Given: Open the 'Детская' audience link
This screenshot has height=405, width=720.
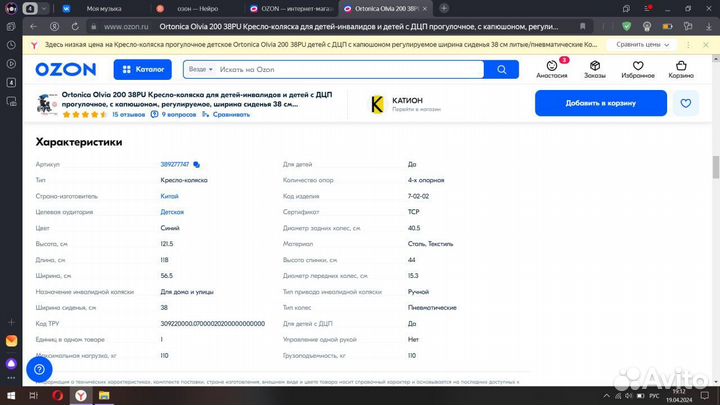Looking at the screenshot, I should (172, 212).
